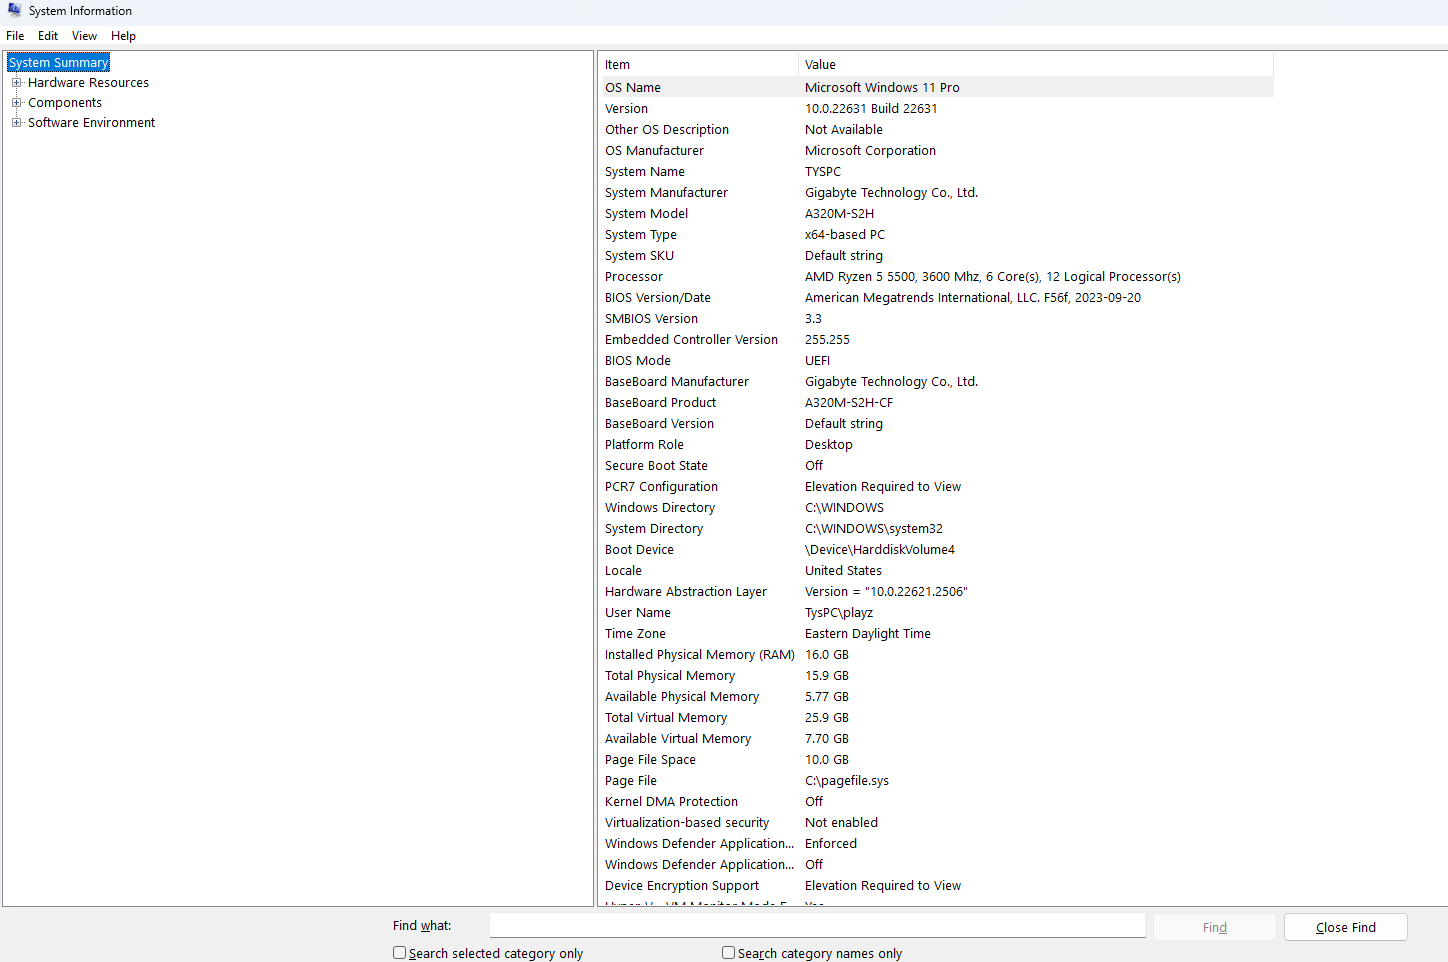Select the Version row label
The height and width of the screenshot is (962, 1448).
coord(626,109)
